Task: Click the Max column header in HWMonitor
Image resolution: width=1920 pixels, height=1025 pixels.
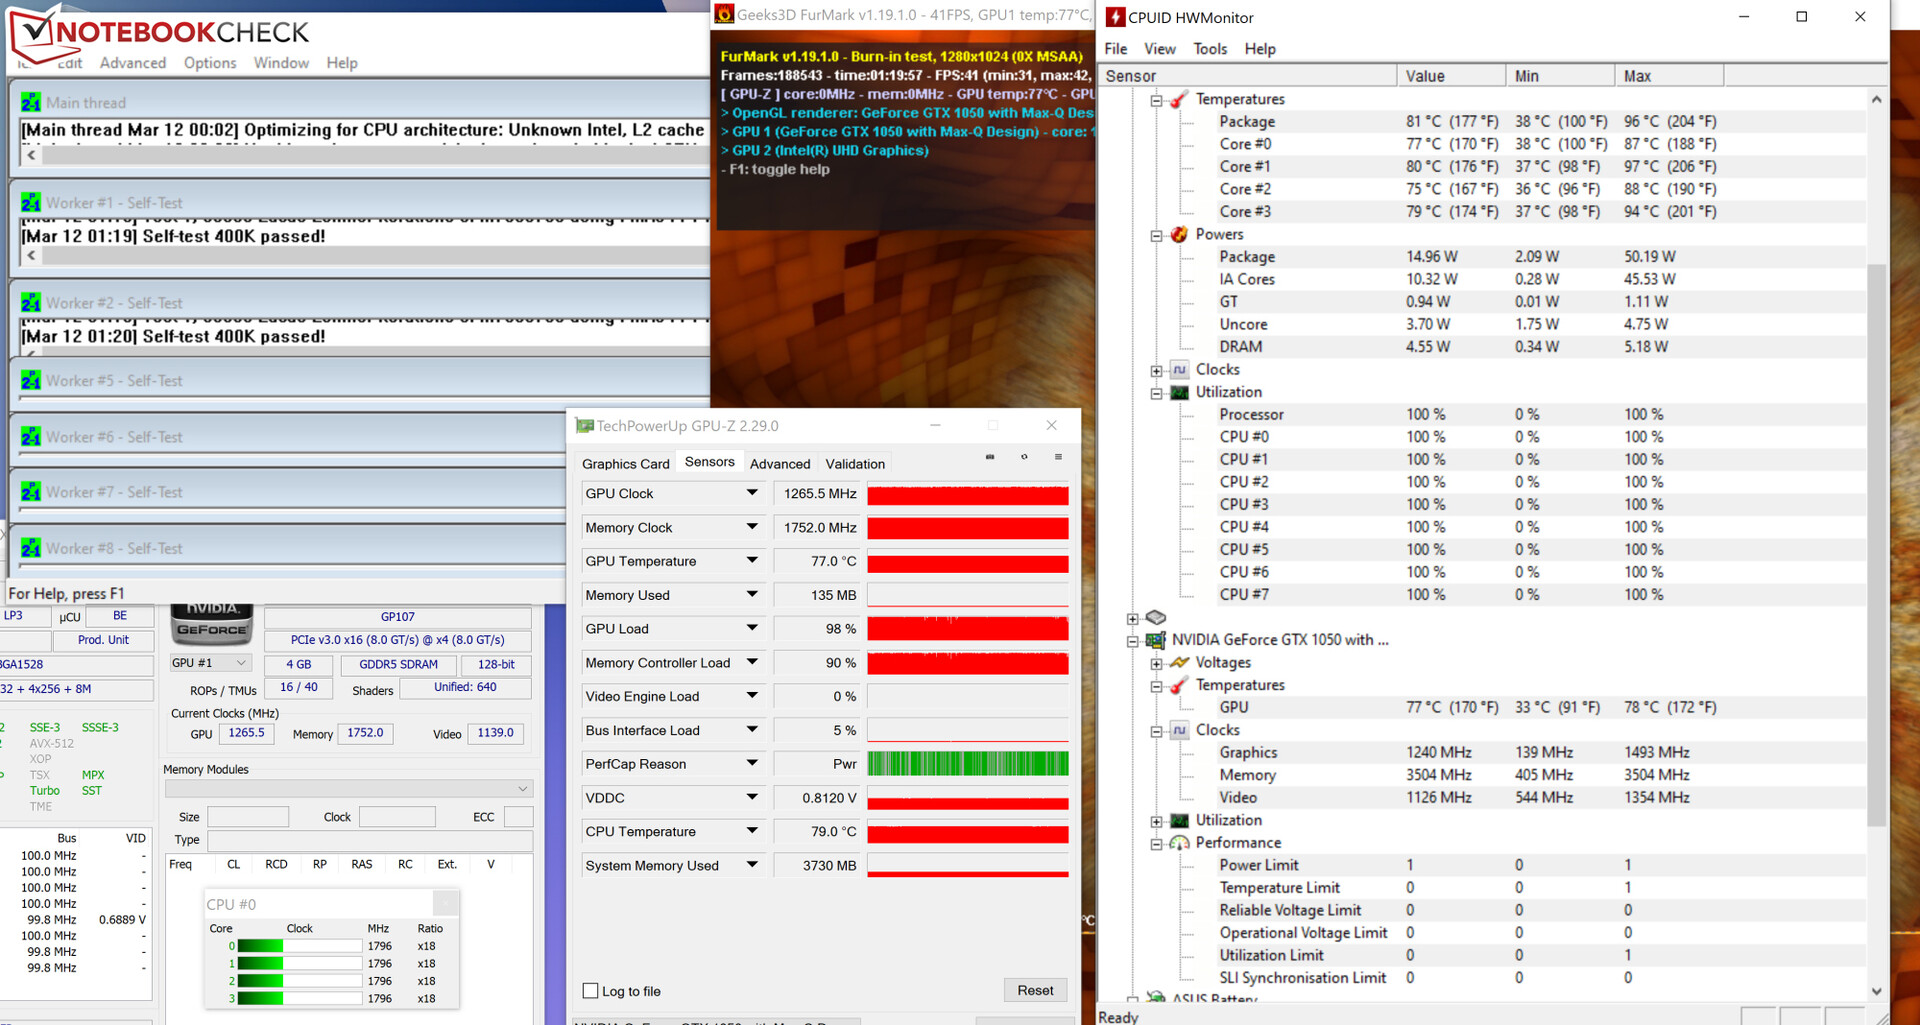Action: click(x=1669, y=76)
